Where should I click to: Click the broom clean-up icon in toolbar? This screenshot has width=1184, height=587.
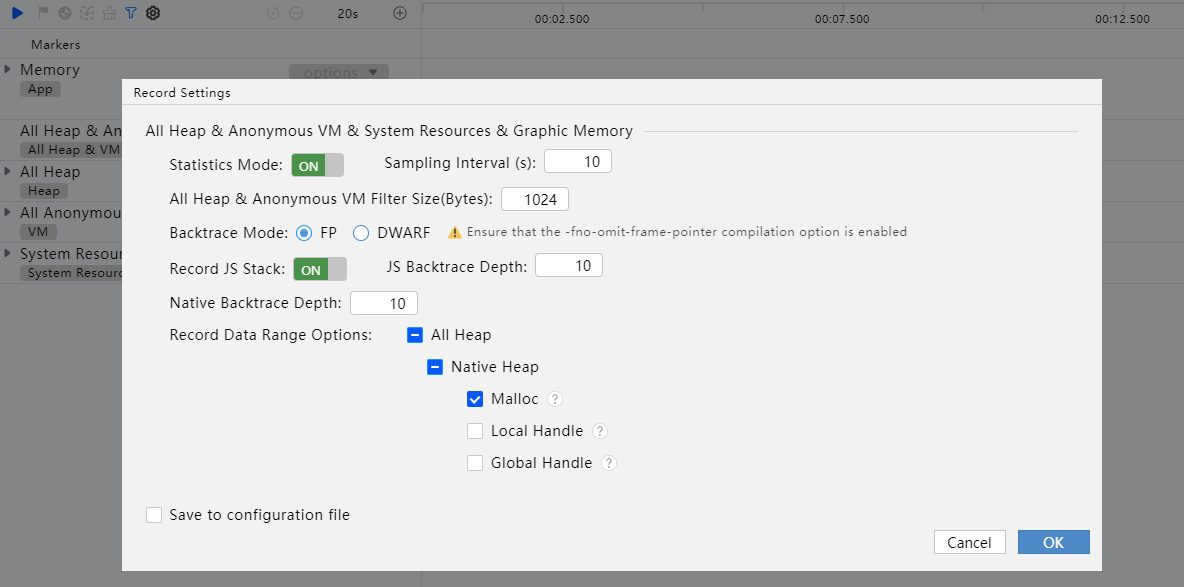point(109,13)
